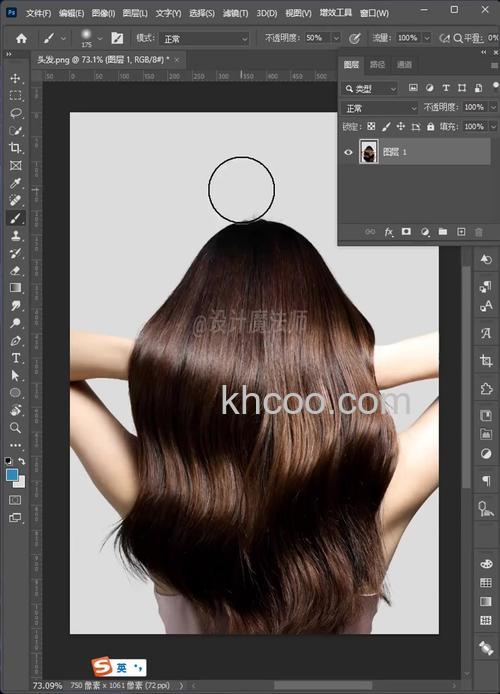500x694 pixels.
Task: Open the Brush Settings panel icon
Action: (x=117, y=39)
